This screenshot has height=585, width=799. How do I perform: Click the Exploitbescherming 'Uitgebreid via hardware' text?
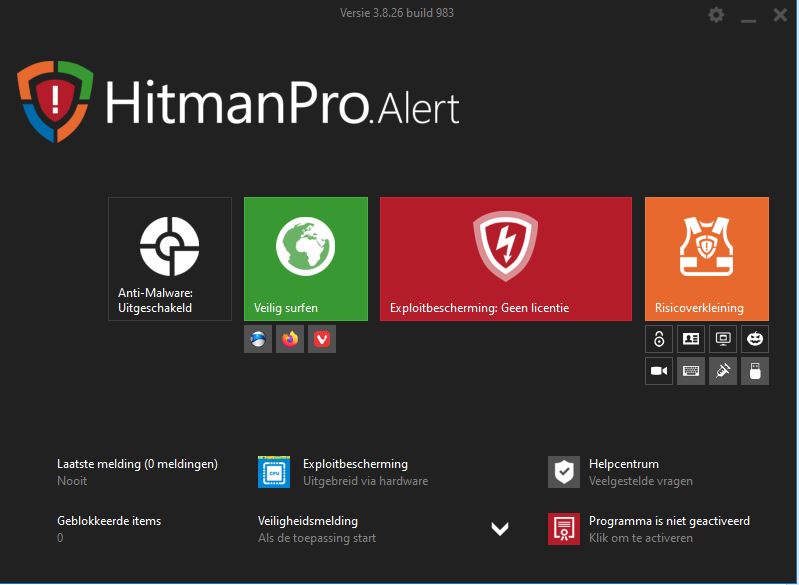click(x=365, y=481)
